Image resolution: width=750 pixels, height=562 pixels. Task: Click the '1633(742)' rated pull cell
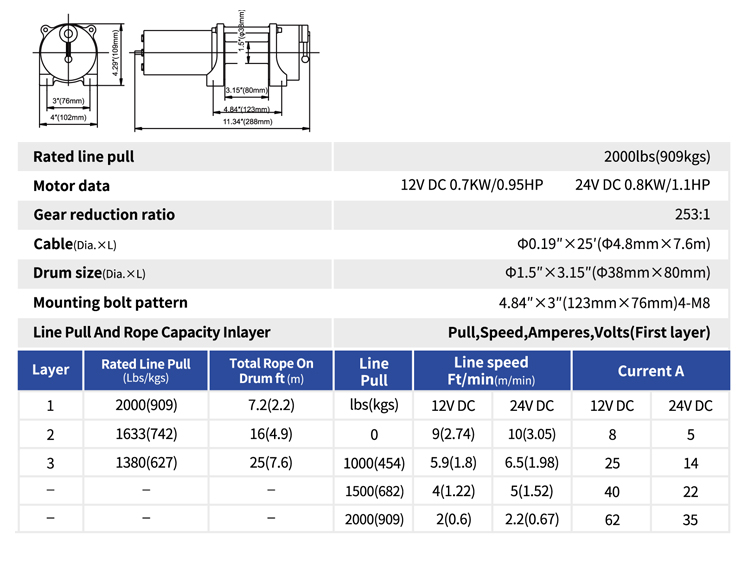(x=145, y=435)
